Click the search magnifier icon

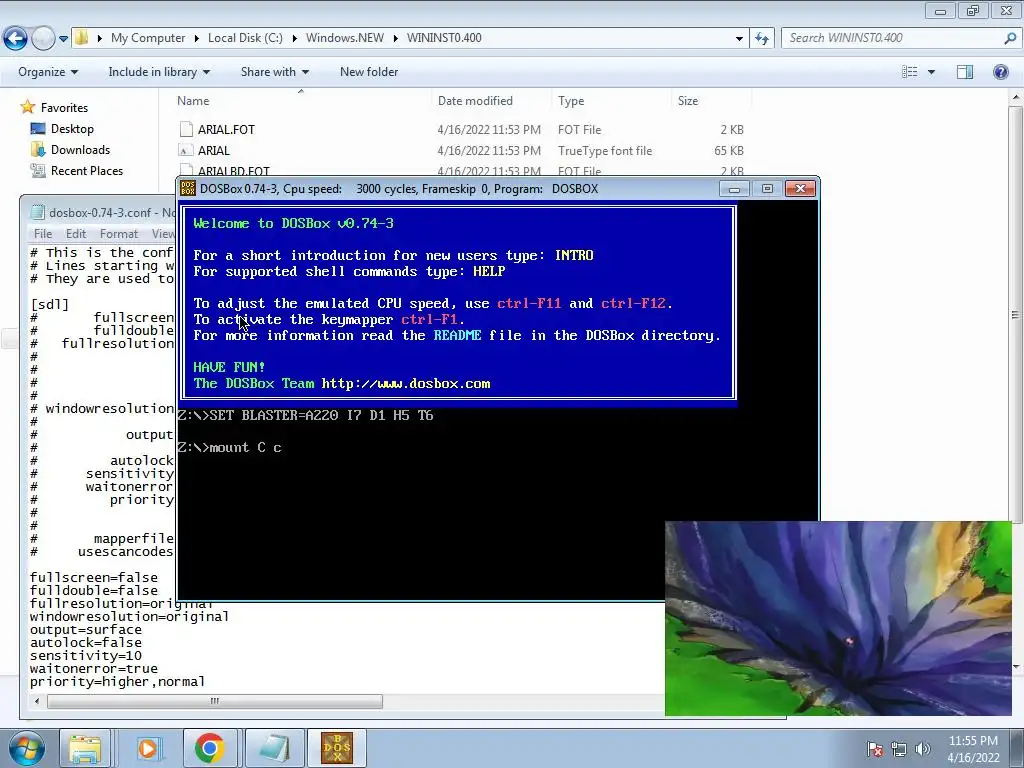[x=1010, y=38]
